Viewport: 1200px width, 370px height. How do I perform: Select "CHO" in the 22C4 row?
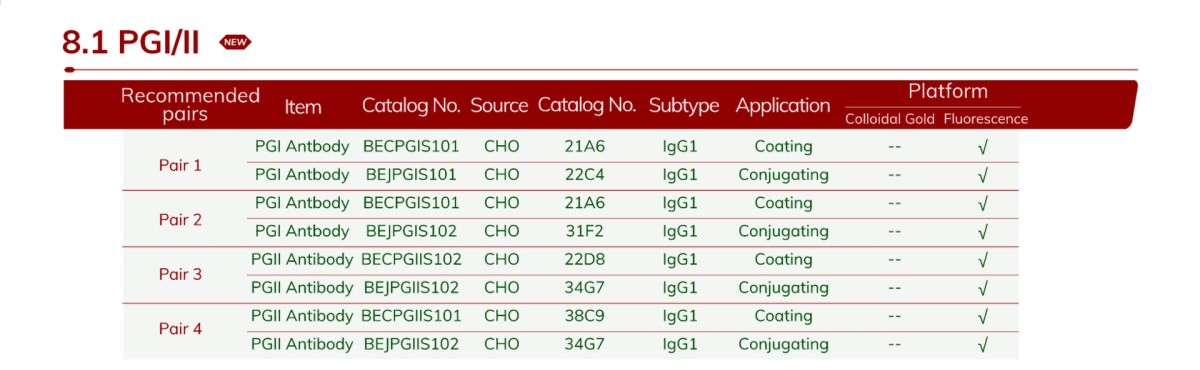[x=501, y=174]
